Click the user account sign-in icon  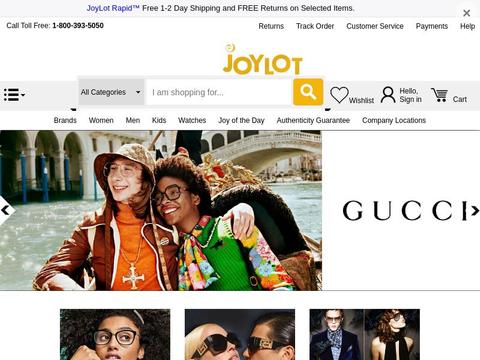pyautogui.click(x=388, y=95)
